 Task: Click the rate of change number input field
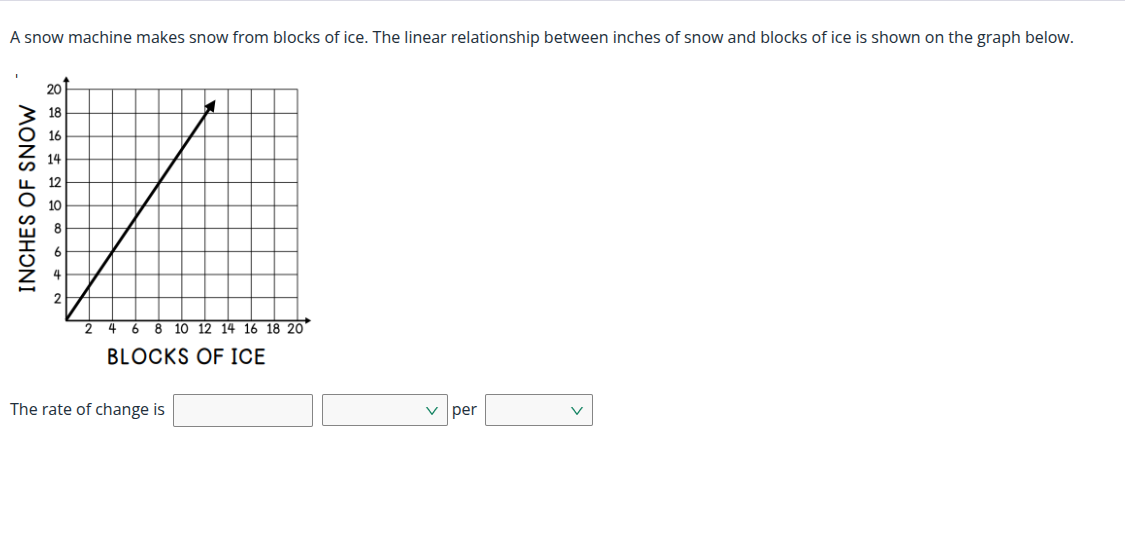click(243, 410)
